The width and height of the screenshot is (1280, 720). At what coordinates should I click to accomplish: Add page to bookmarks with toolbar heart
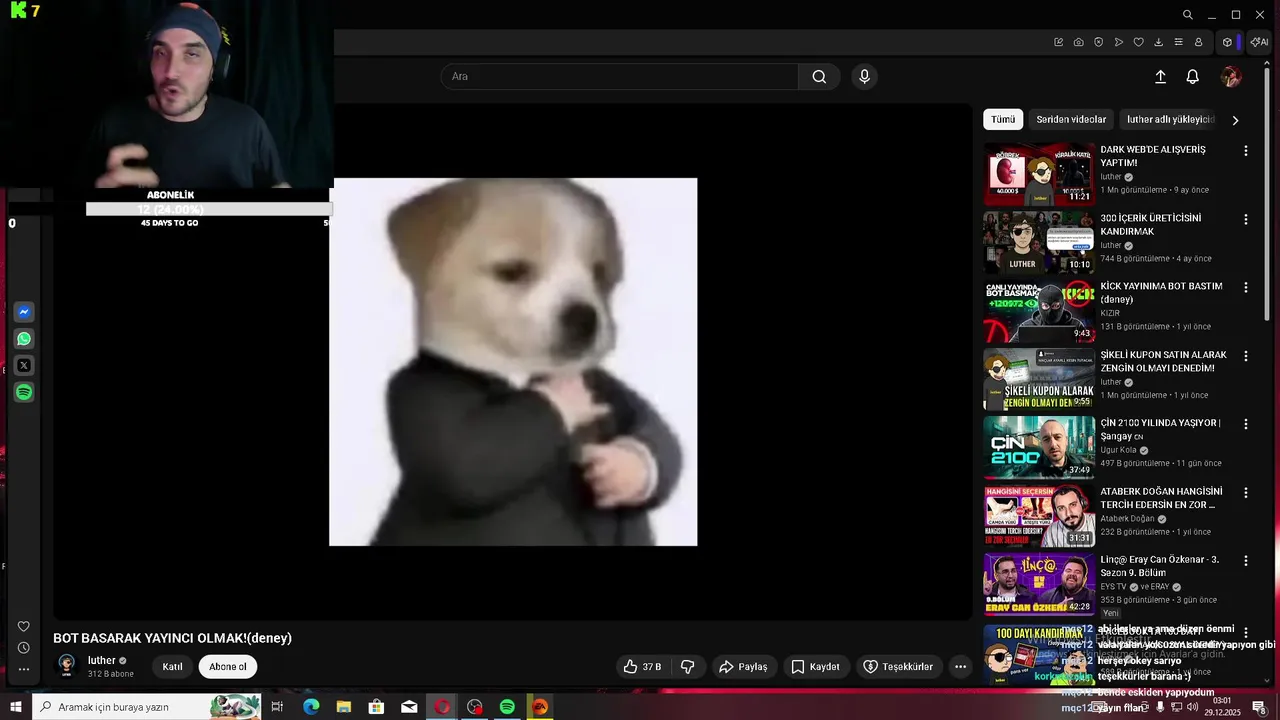[1138, 42]
